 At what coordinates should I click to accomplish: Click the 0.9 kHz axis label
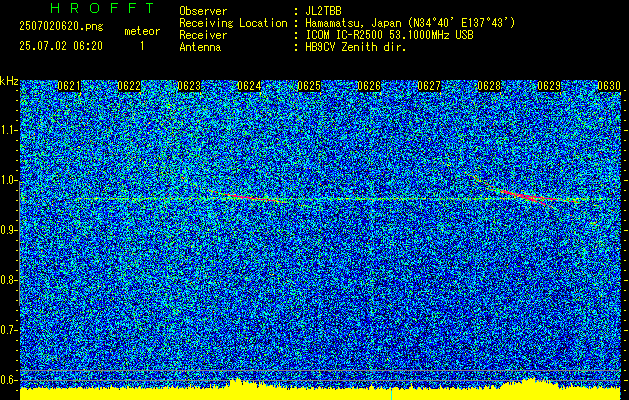coord(9,230)
